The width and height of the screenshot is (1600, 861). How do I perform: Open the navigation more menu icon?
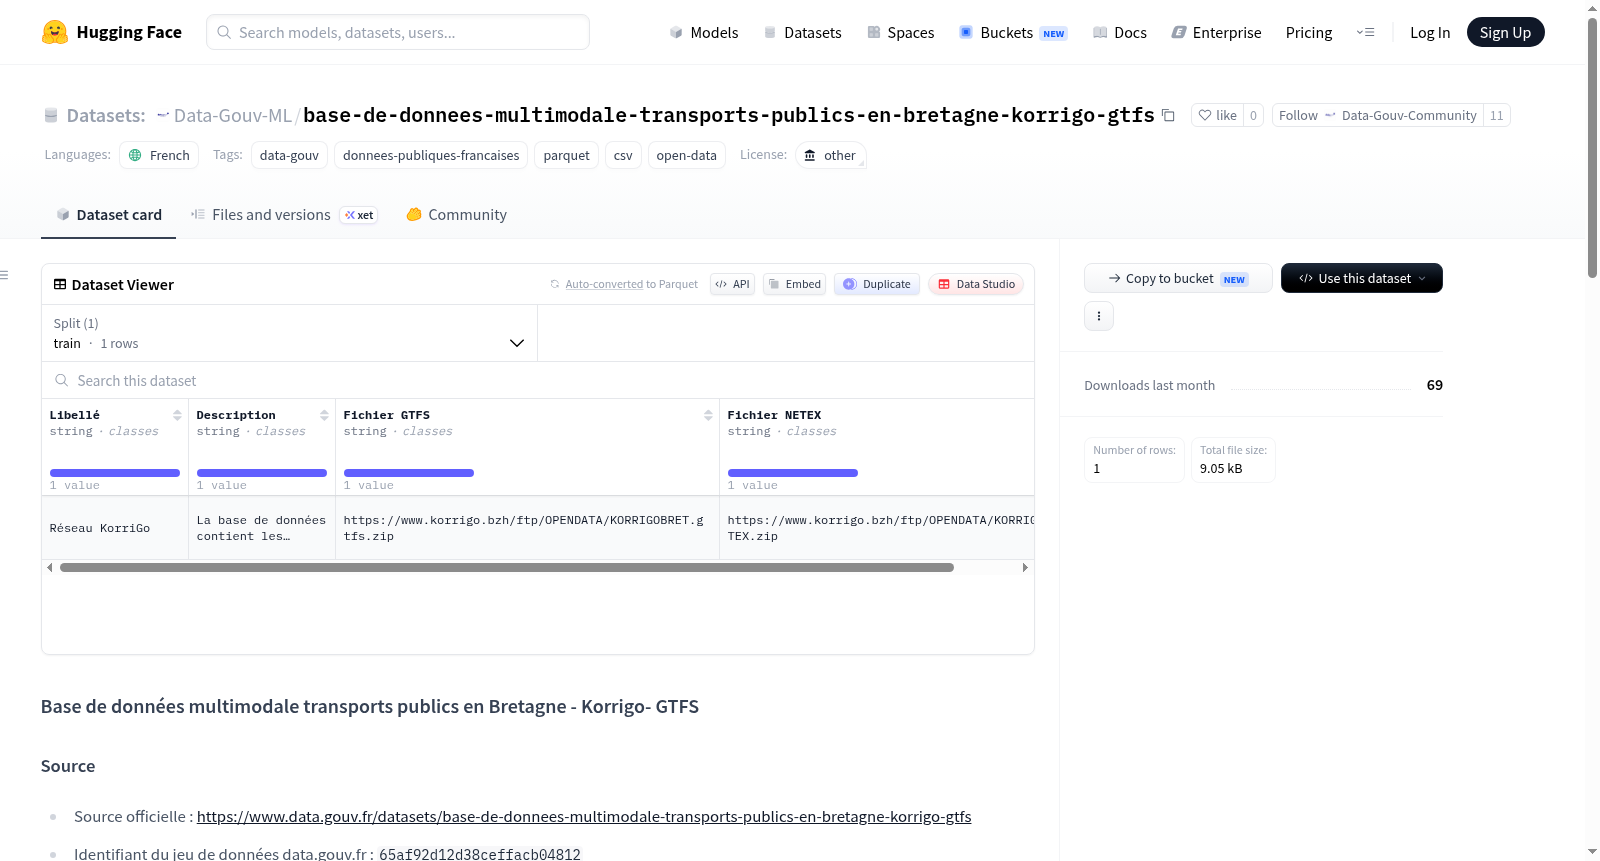point(1365,32)
